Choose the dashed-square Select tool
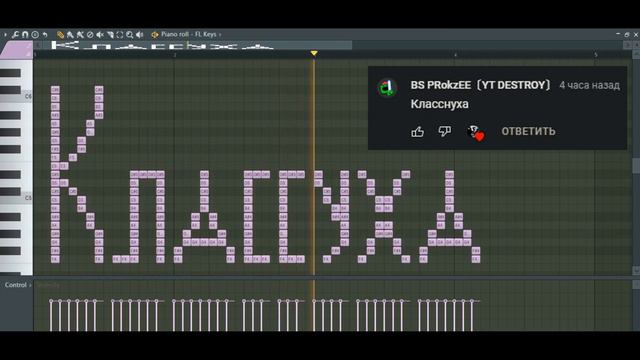640x360 pixels. tap(120, 35)
